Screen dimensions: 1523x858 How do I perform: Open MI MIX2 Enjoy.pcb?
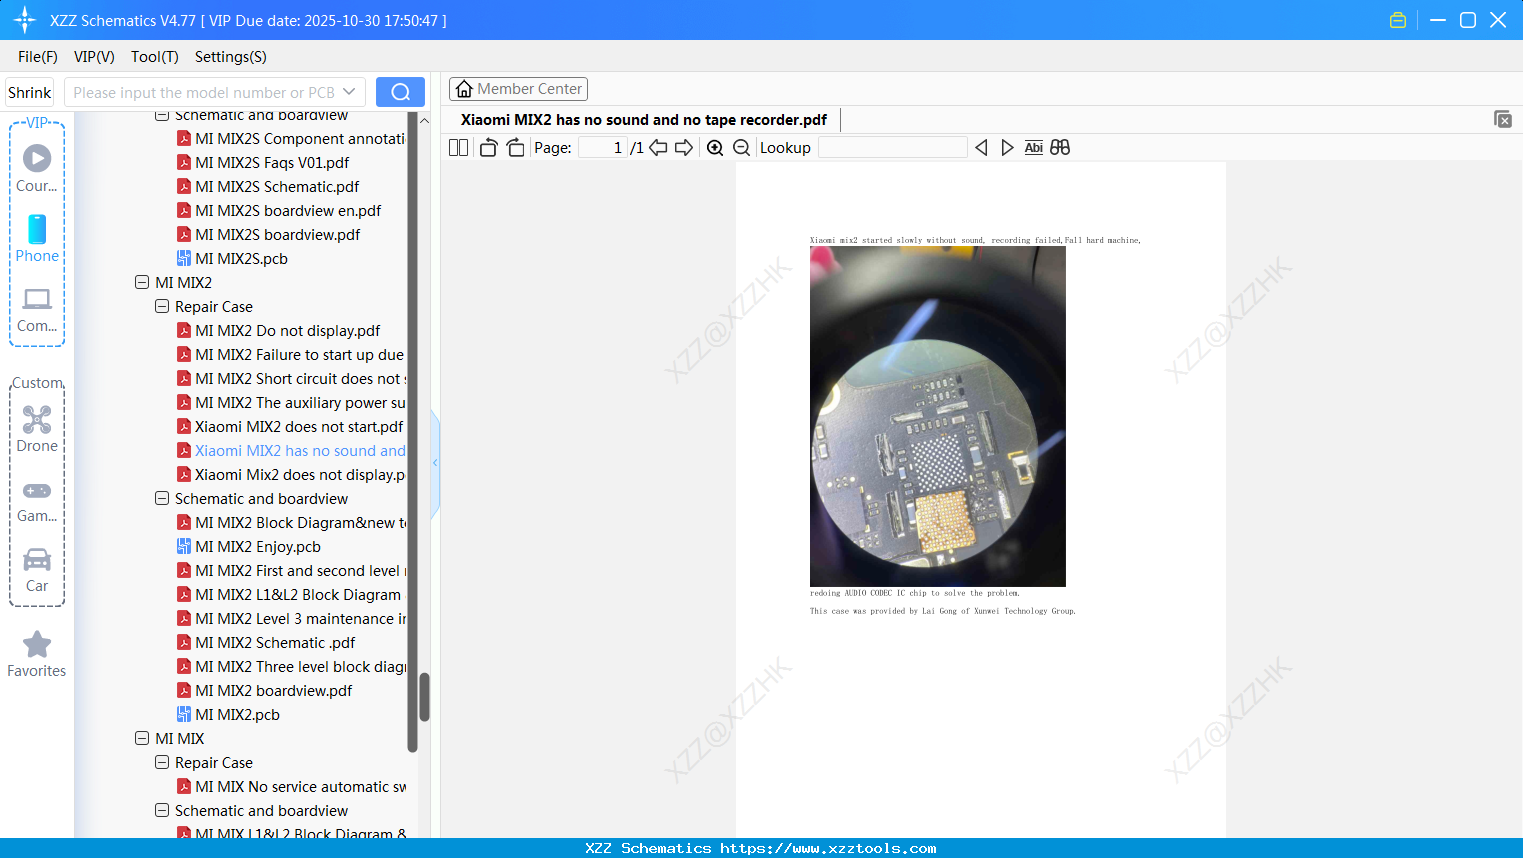[x=258, y=547]
